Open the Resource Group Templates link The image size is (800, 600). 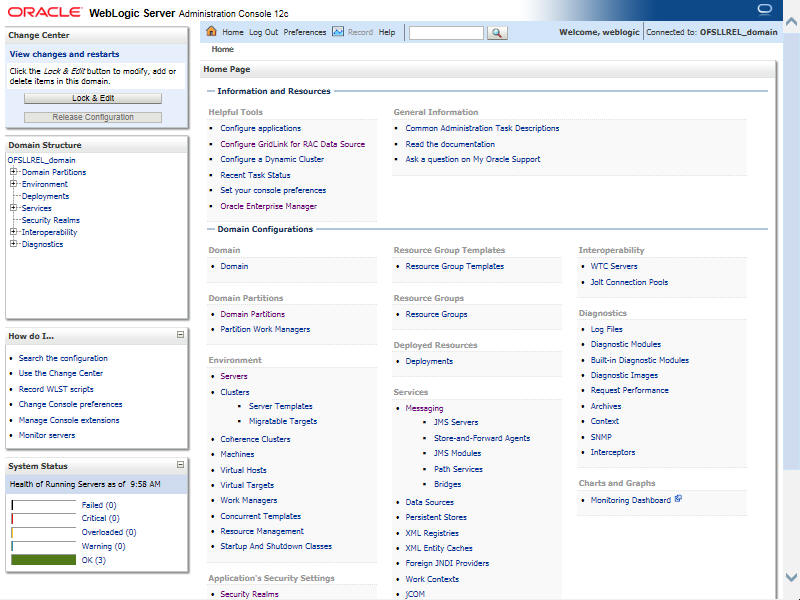(455, 266)
